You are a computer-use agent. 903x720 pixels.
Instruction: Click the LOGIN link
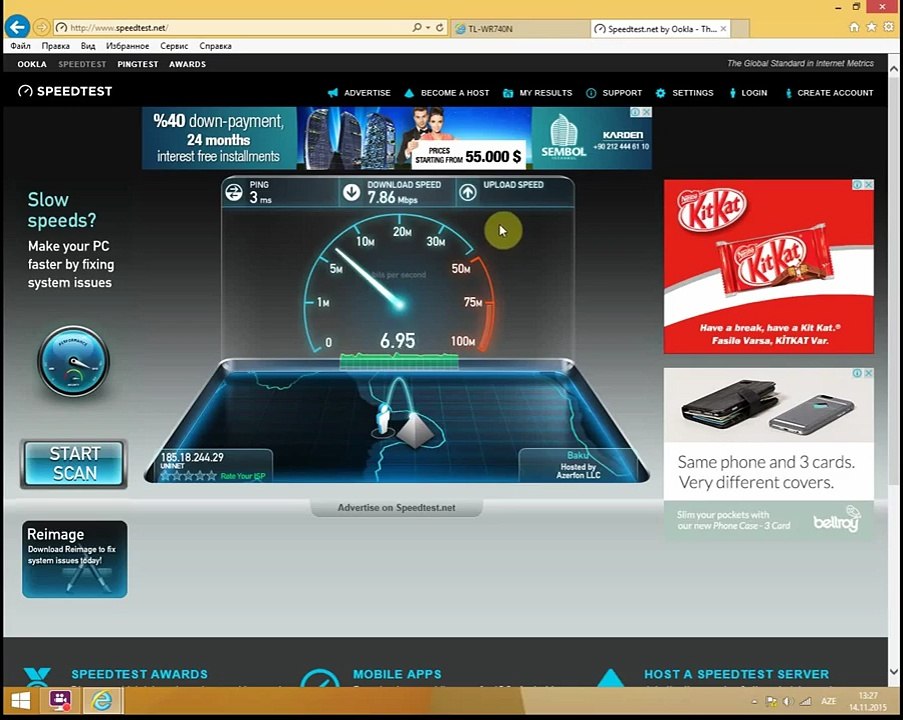click(754, 93)
